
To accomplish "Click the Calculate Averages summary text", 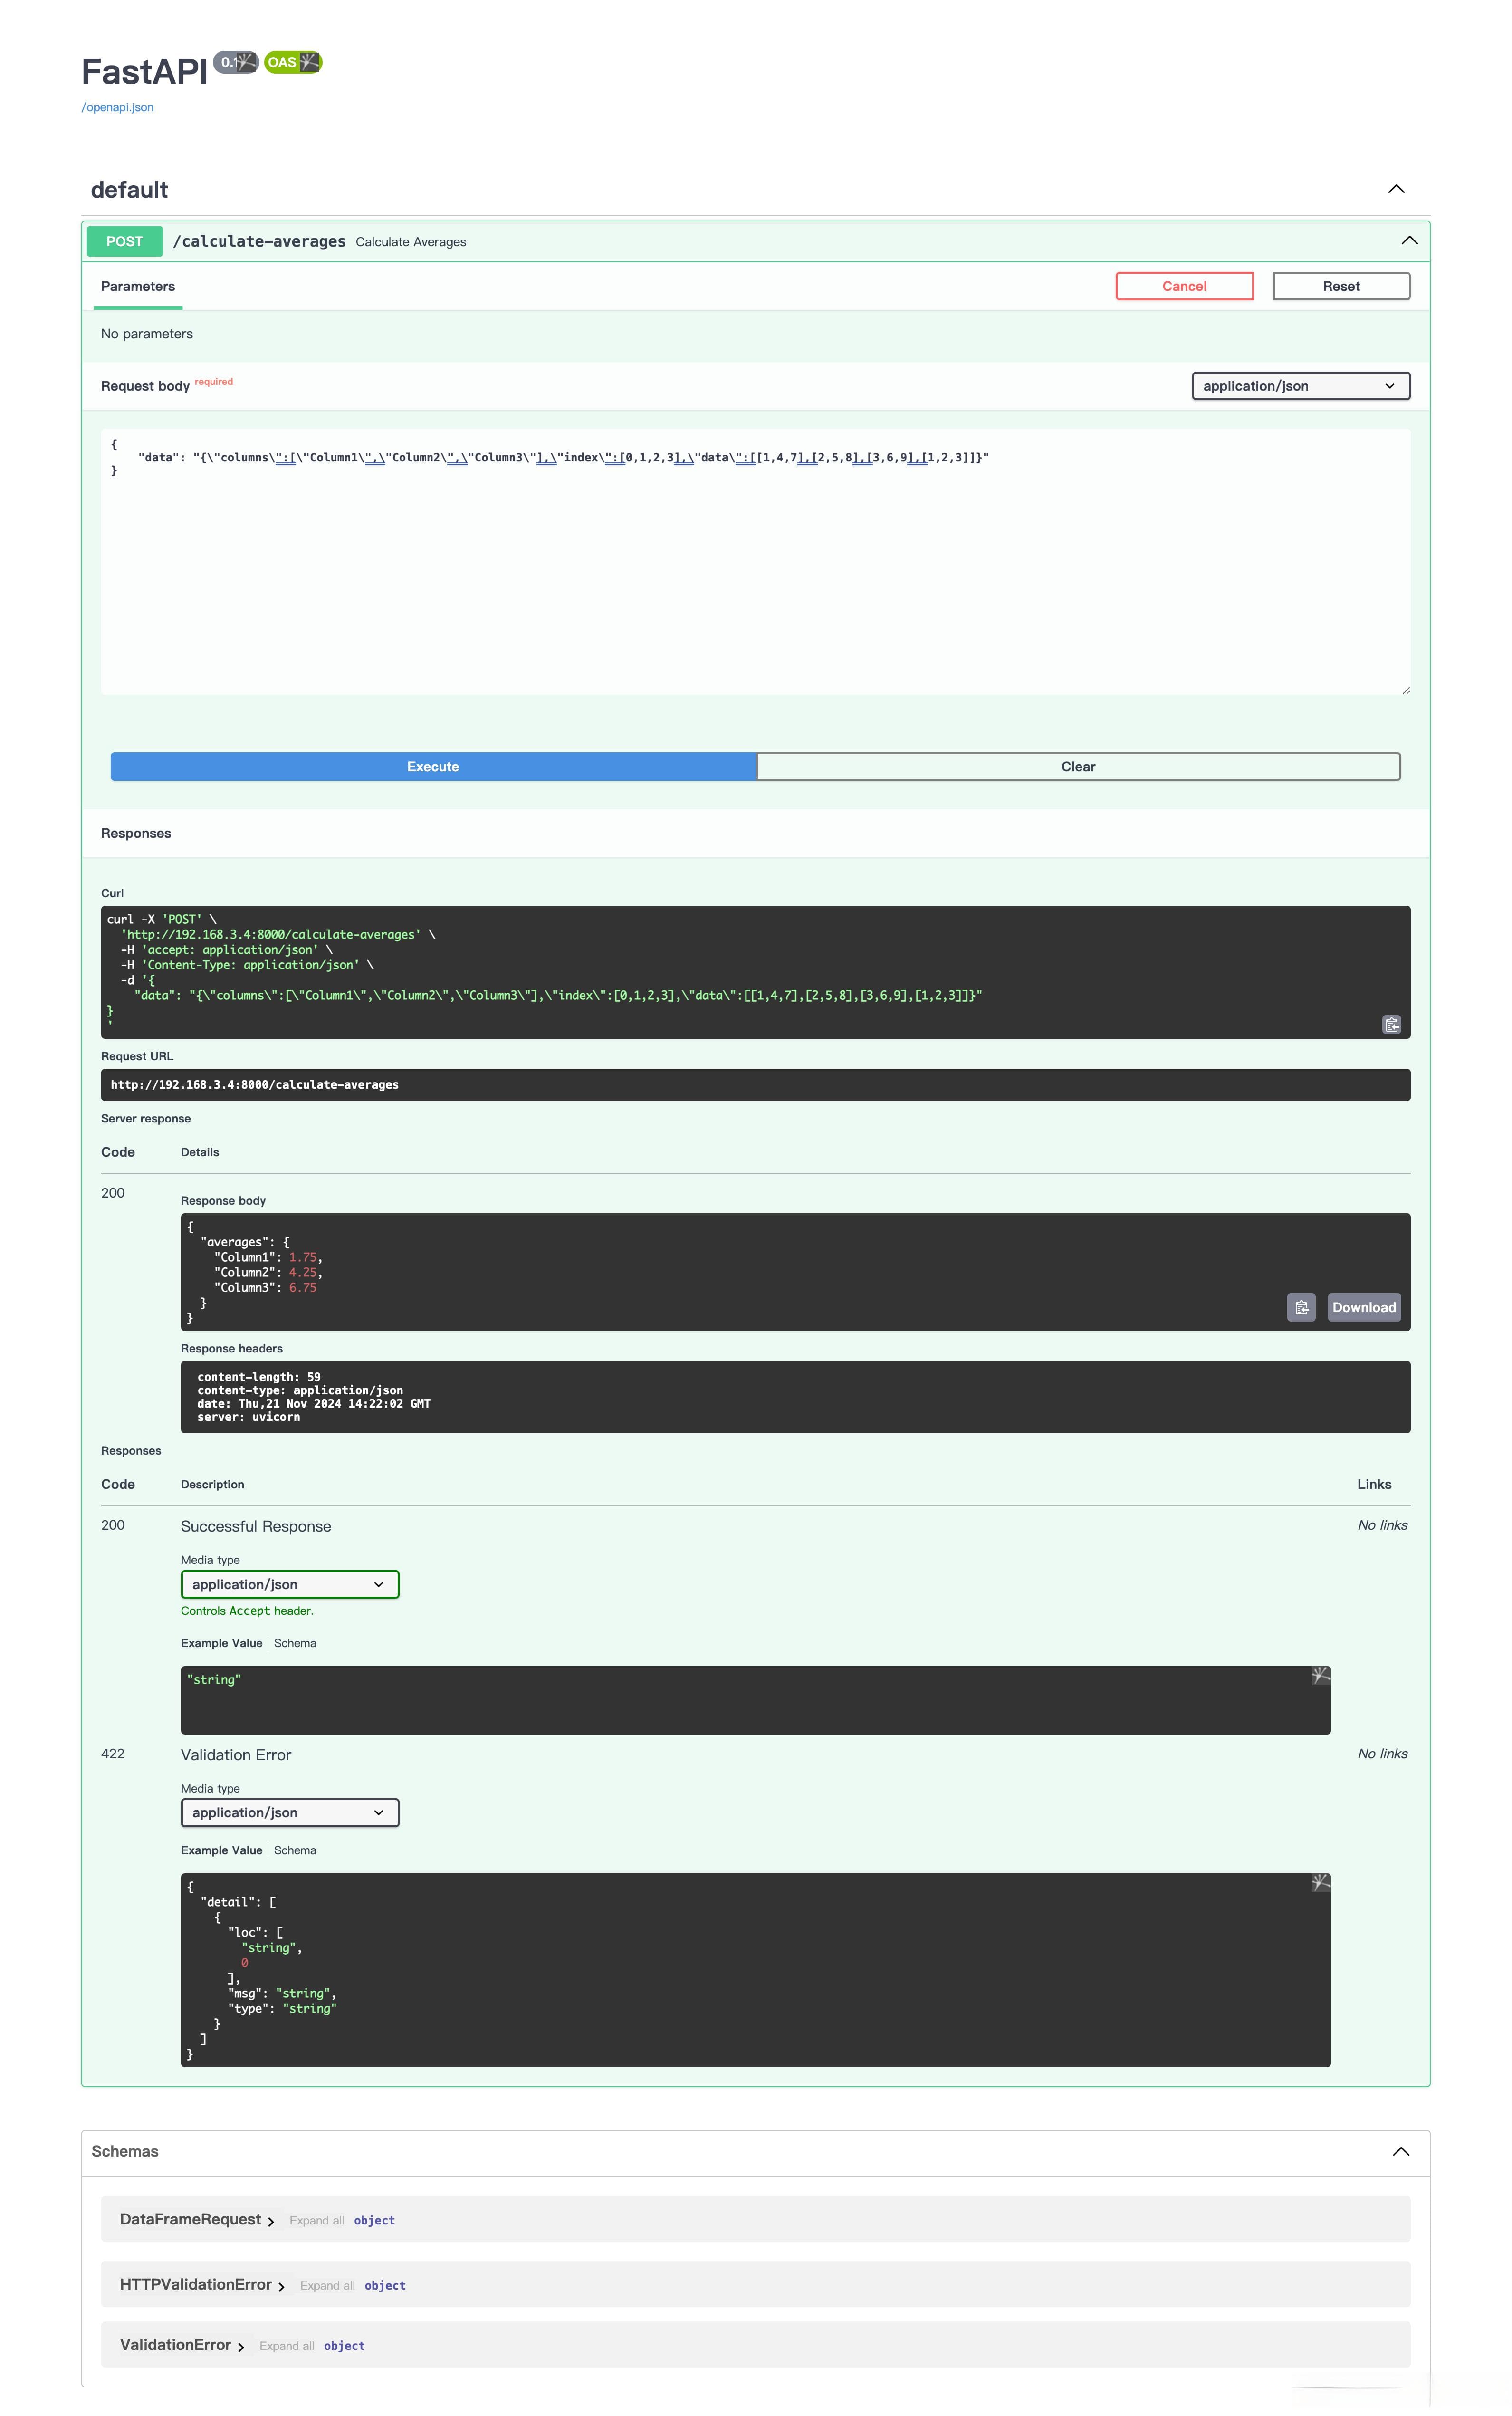I will point(411,242).
